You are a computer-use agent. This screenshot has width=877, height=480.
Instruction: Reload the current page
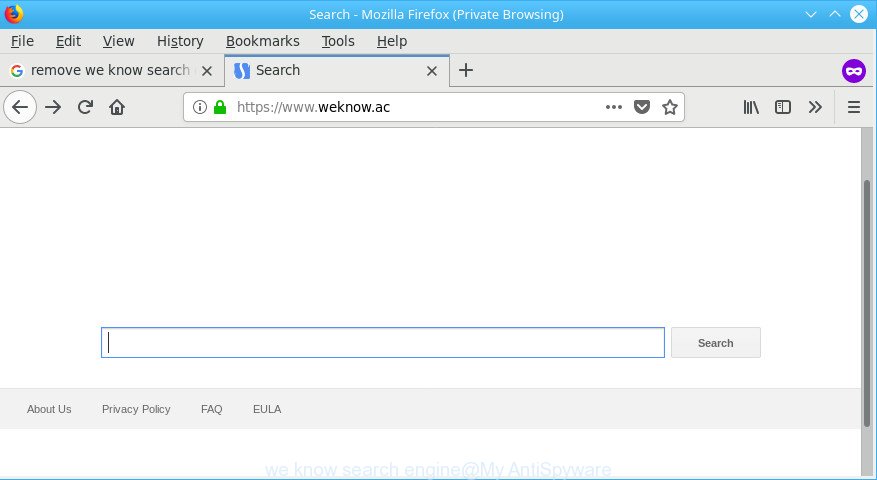(x=85, y=107)
